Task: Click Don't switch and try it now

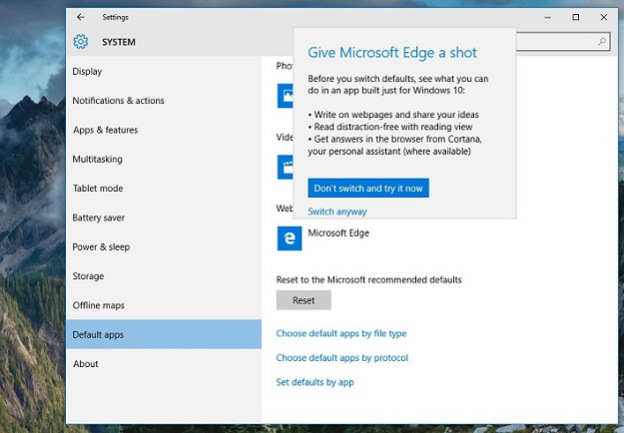Action: [368, 188]
